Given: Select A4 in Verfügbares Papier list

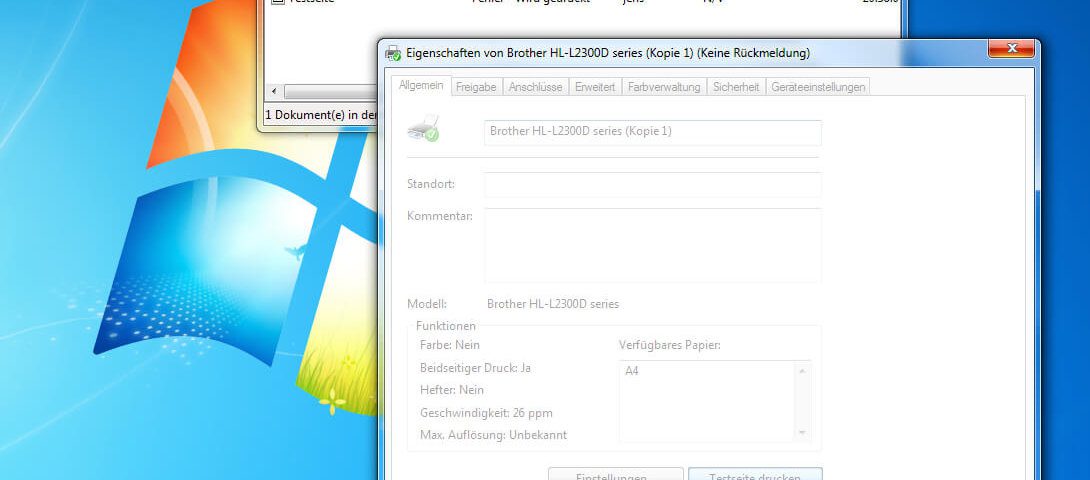Looking at the screenshot, I should pos(632,371).
